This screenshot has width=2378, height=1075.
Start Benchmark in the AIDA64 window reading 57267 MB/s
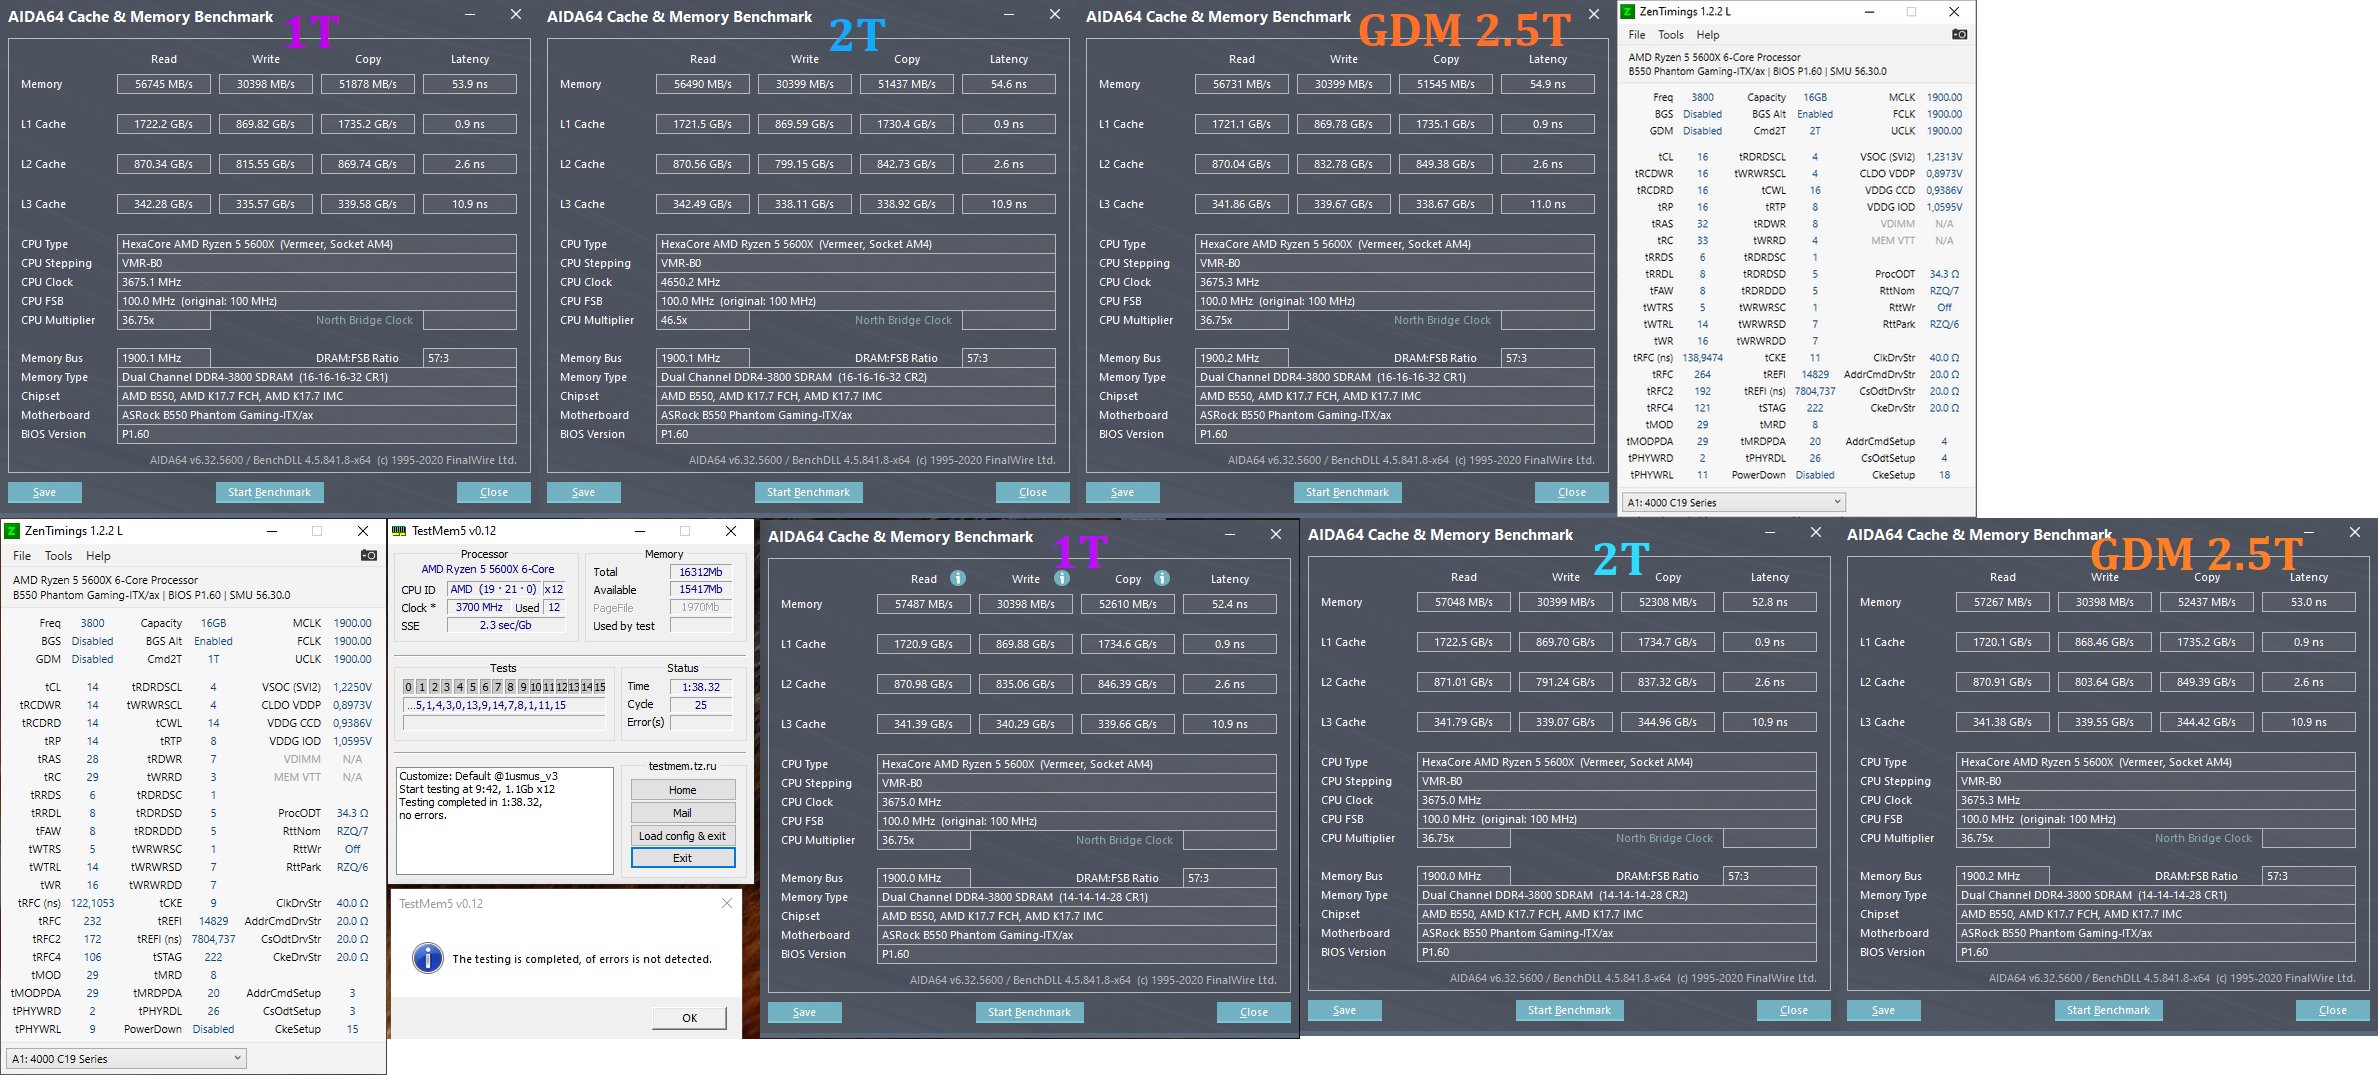(2108, 1010)
